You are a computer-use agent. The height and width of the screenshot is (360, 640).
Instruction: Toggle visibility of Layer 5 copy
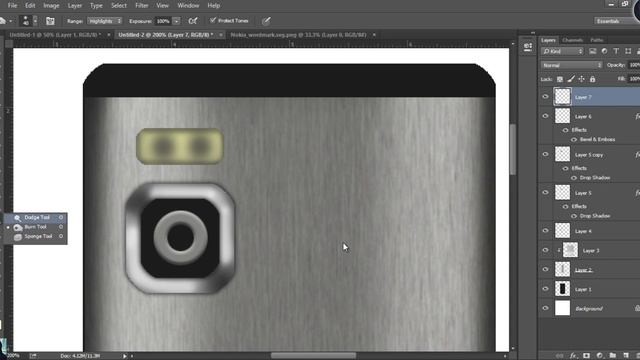click(545, 154)
